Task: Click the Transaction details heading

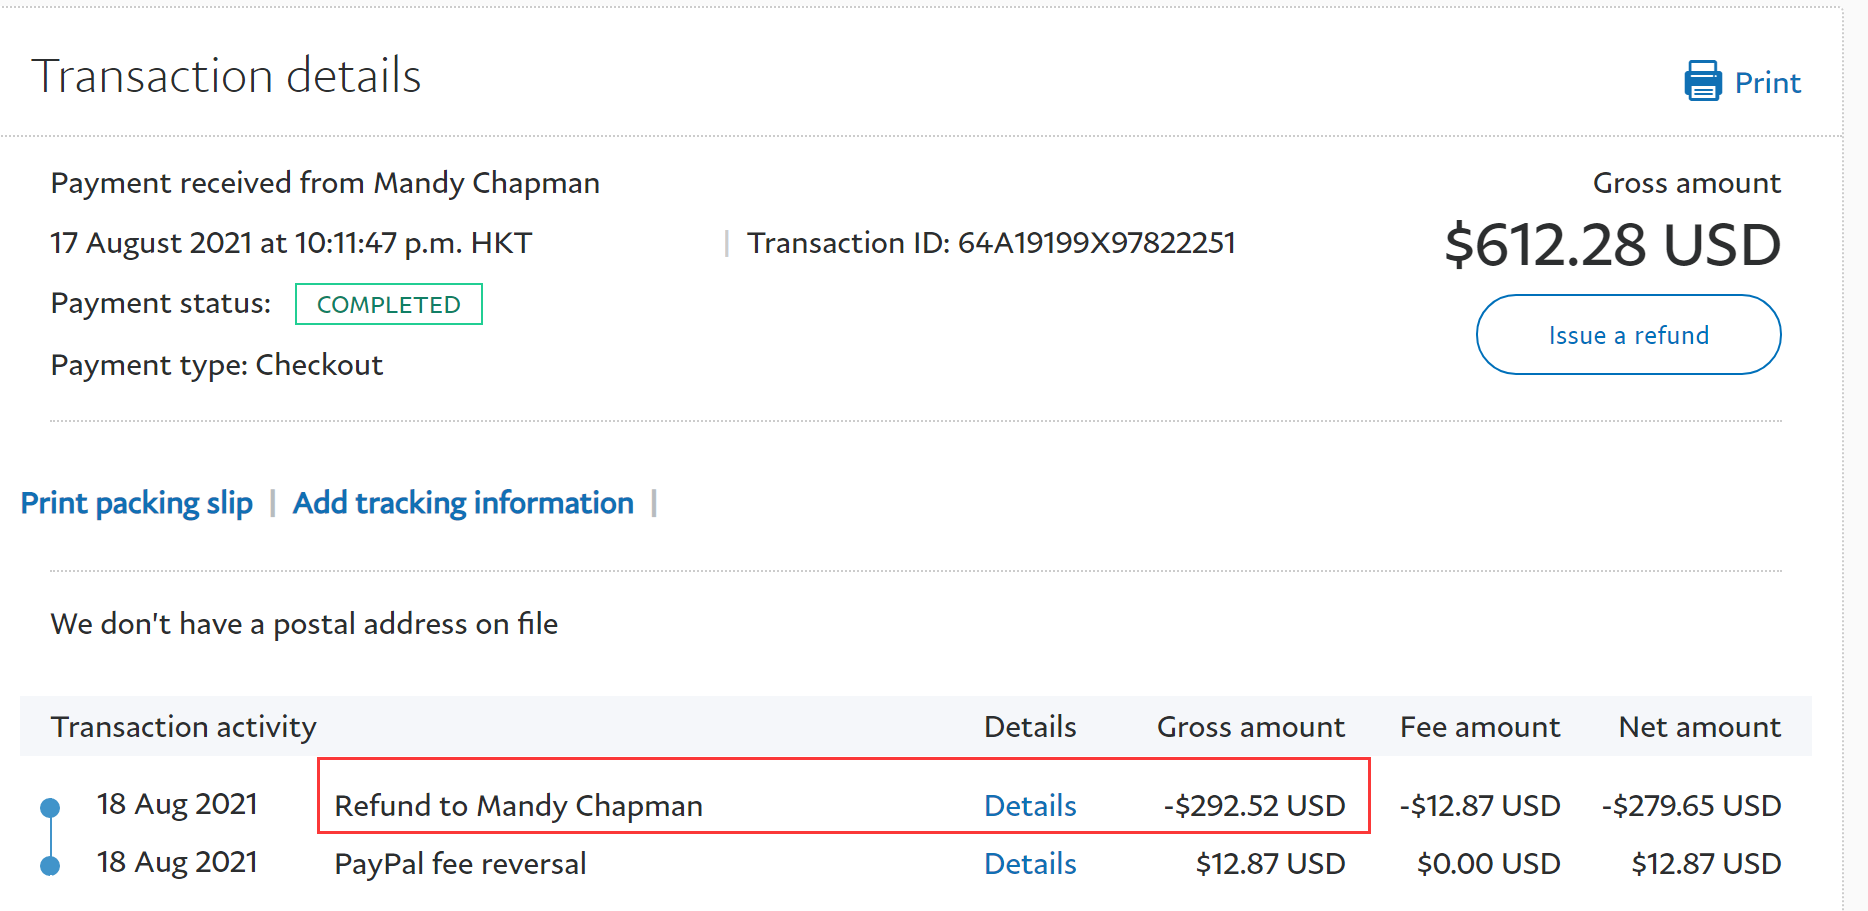Action: click(x=227, y=76)
